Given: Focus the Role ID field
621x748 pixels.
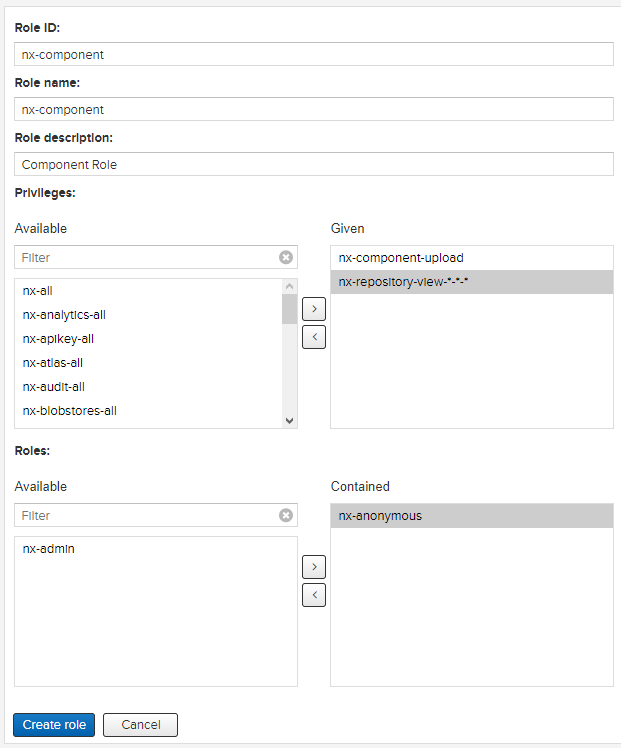Looking at the screenshot, I should [314, 54].
